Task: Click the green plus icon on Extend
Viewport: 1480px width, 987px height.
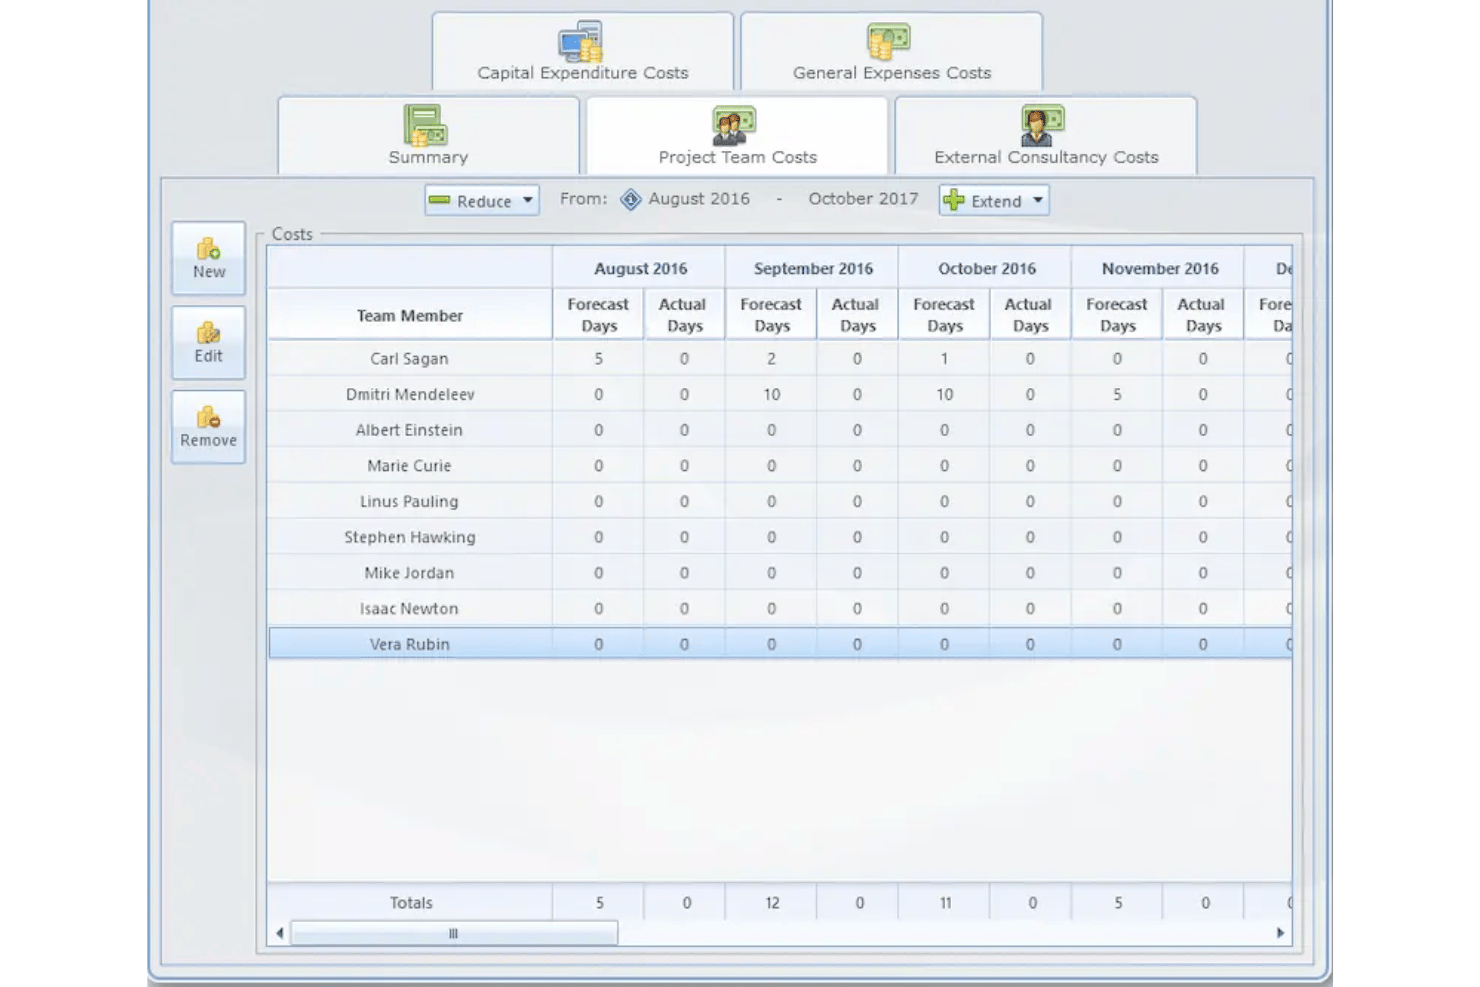Action: [954, 200]
